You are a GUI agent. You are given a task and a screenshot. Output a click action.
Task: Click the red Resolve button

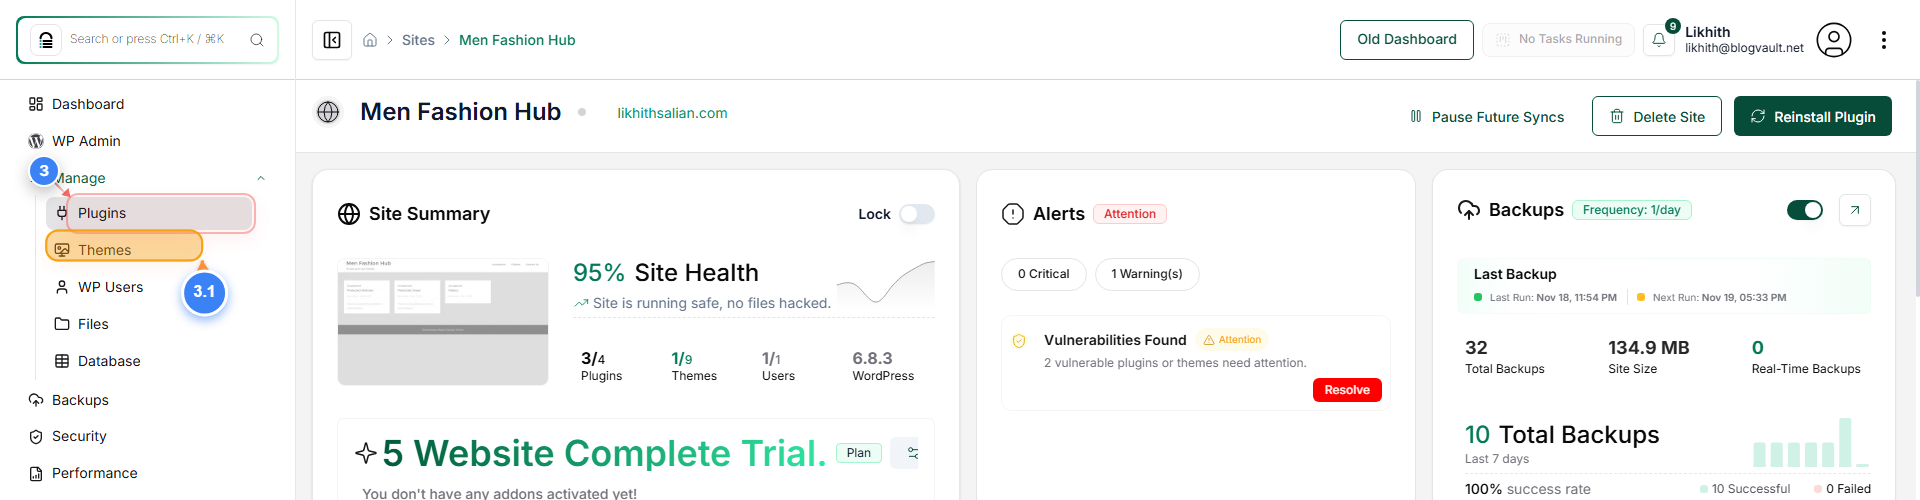coord(1347,390)
